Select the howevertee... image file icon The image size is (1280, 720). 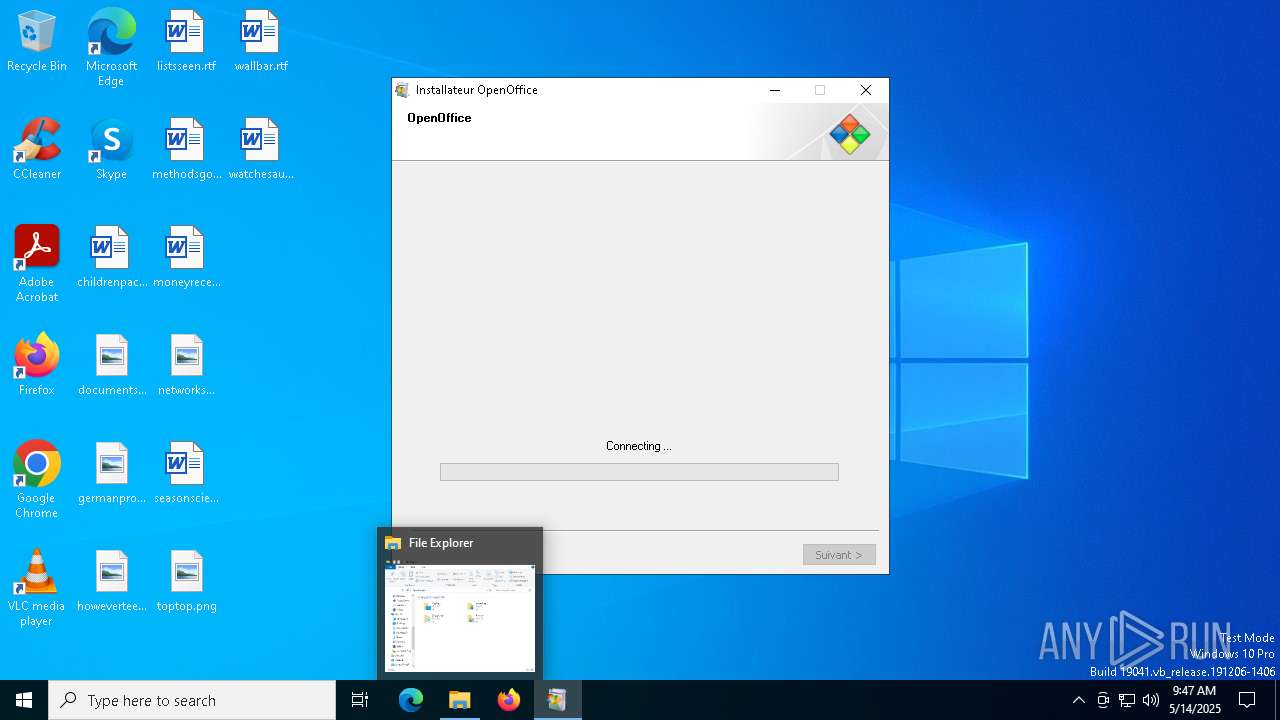(111, 582)
